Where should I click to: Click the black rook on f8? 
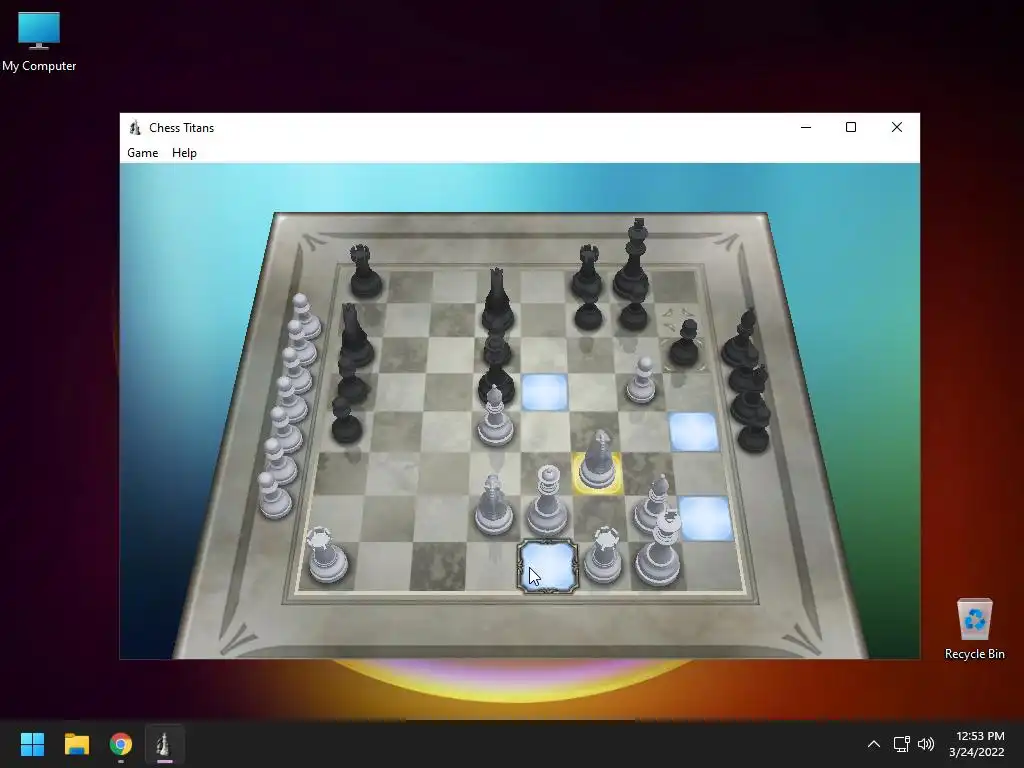point(586,271)
